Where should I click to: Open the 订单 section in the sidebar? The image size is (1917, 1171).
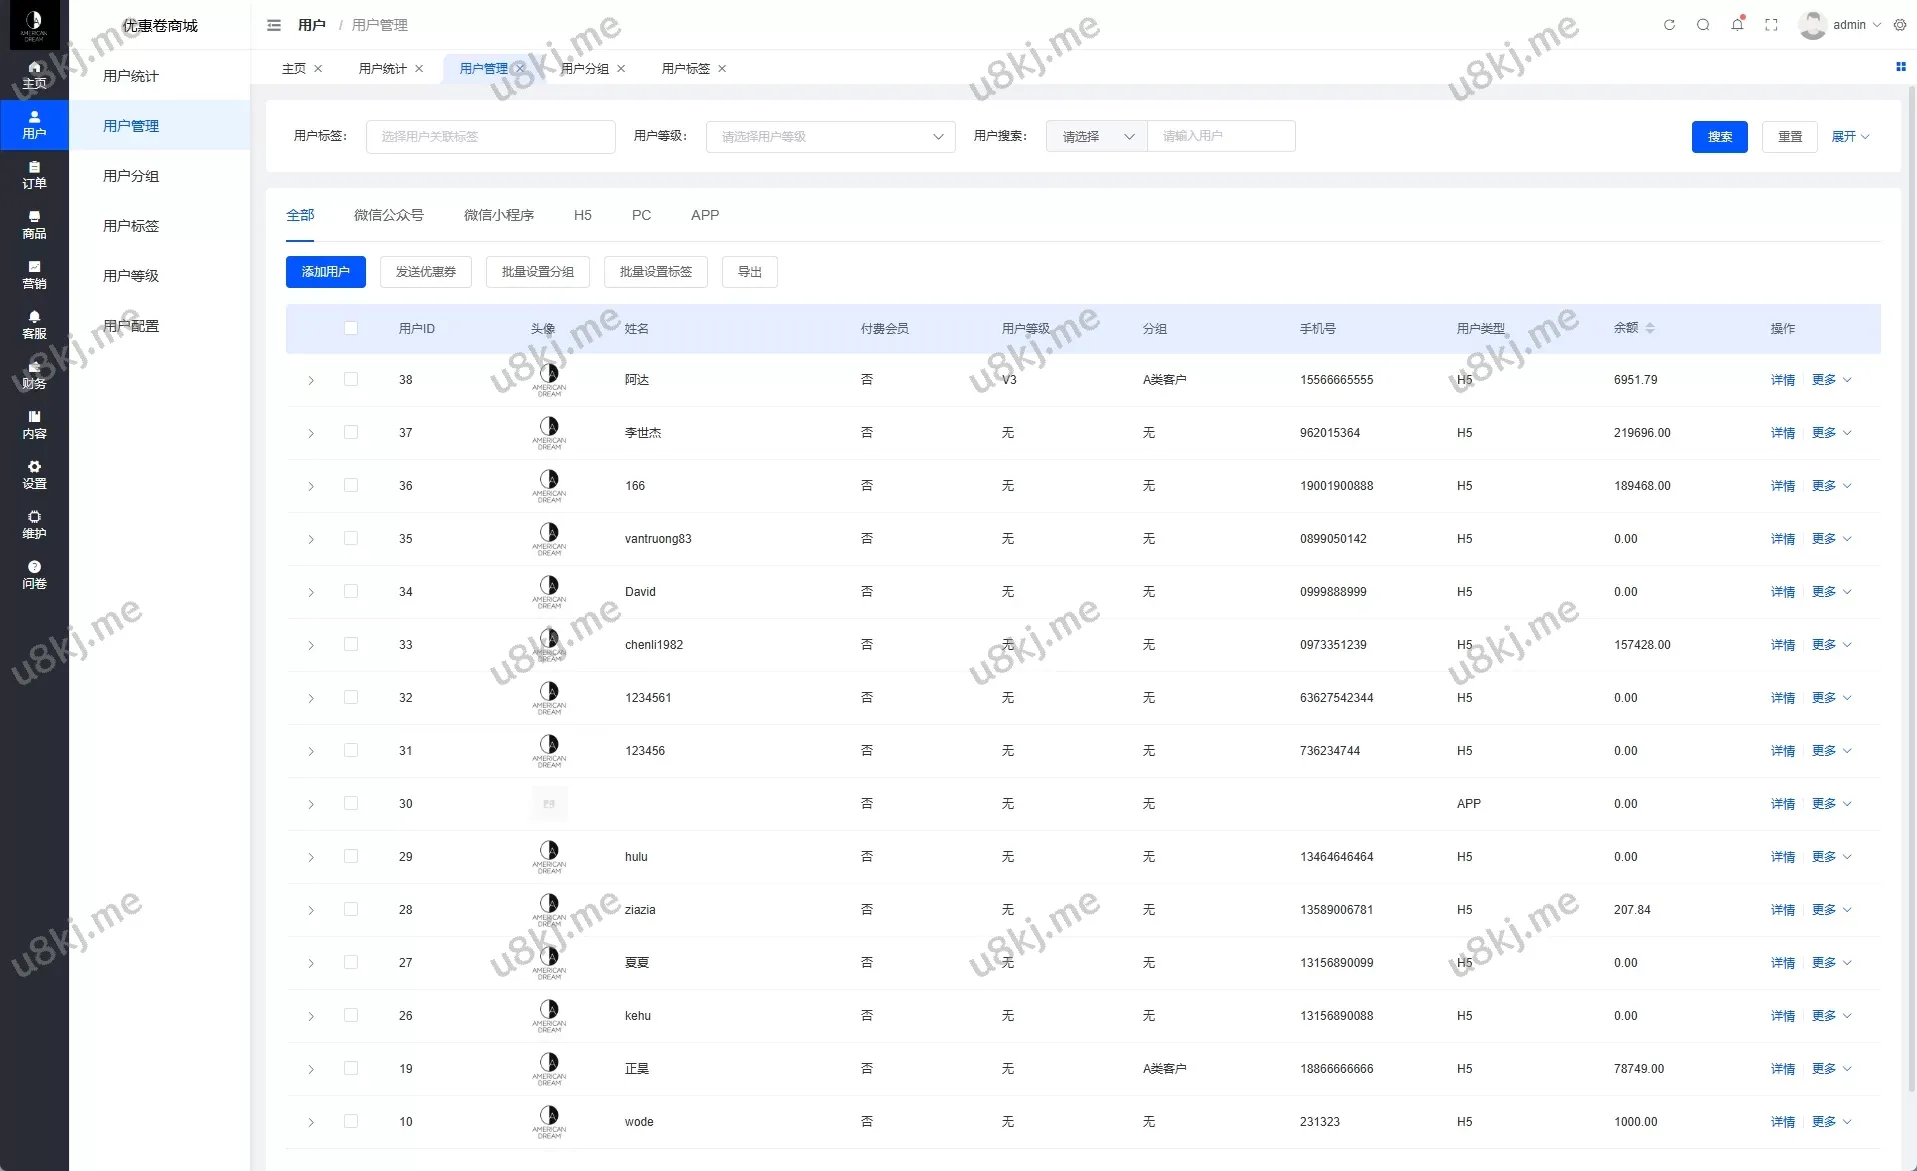[34, 175]
